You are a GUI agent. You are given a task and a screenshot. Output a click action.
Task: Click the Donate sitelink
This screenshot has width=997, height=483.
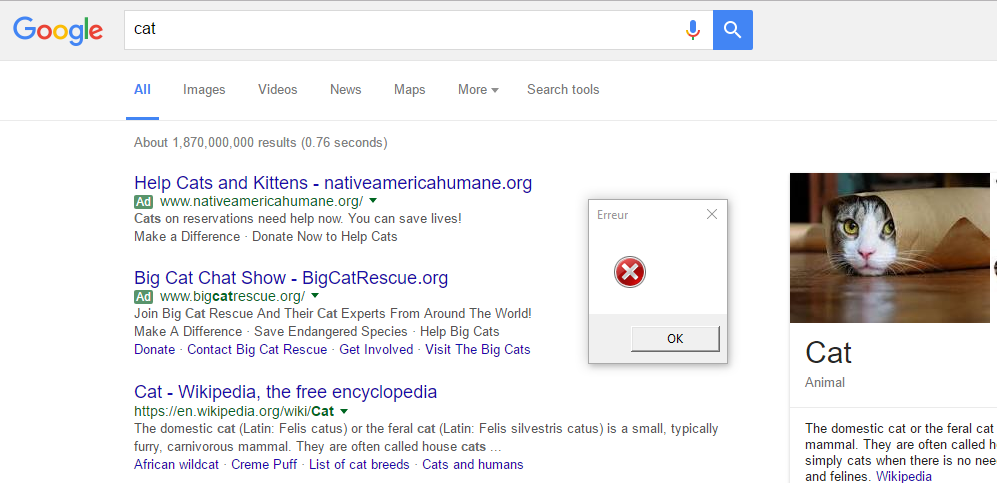click(155, 350)
